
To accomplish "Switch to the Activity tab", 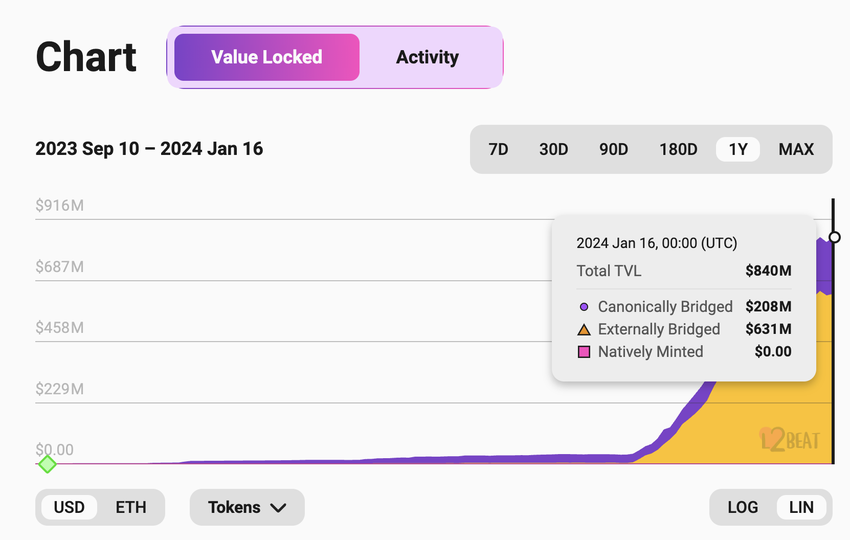I will coord(427,57).
